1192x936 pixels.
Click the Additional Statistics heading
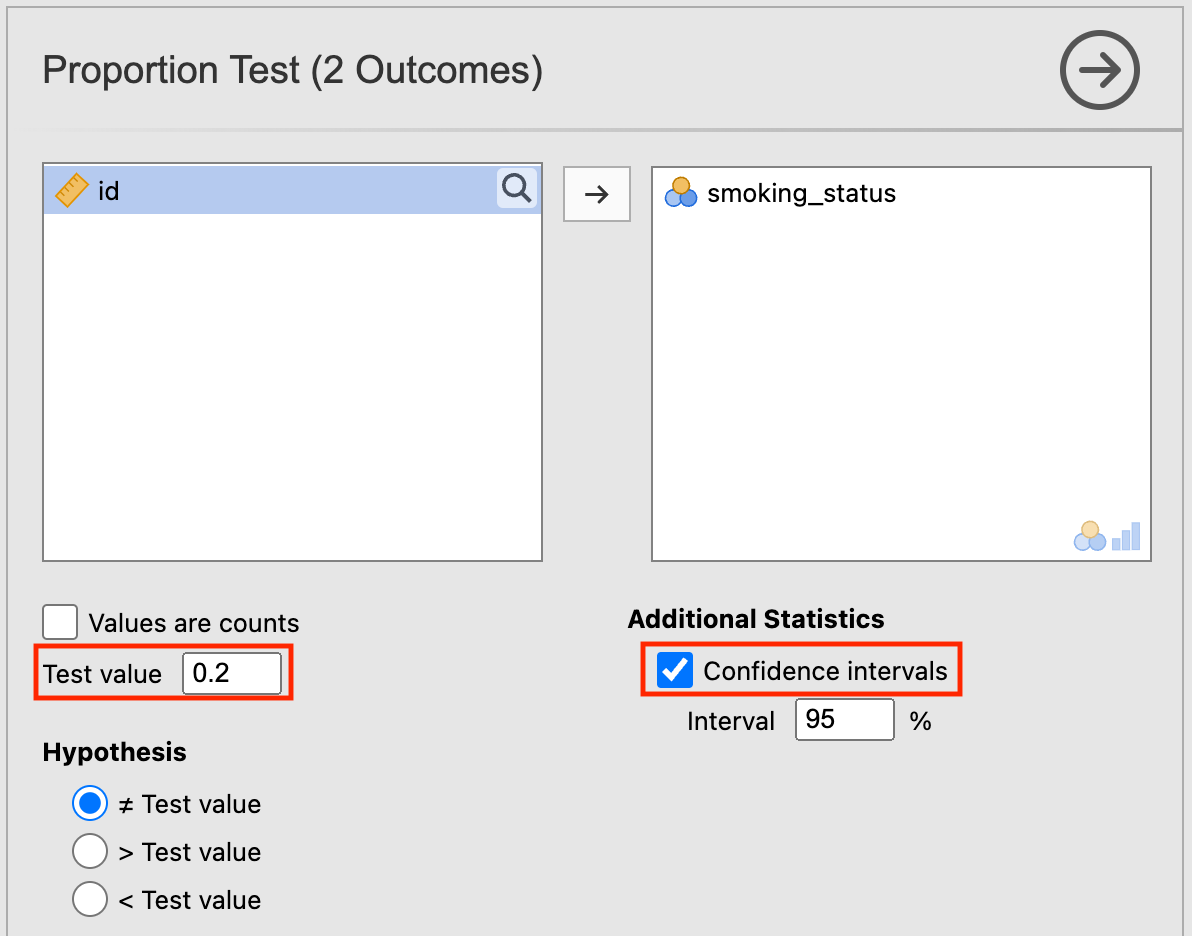tap(756, 619)
